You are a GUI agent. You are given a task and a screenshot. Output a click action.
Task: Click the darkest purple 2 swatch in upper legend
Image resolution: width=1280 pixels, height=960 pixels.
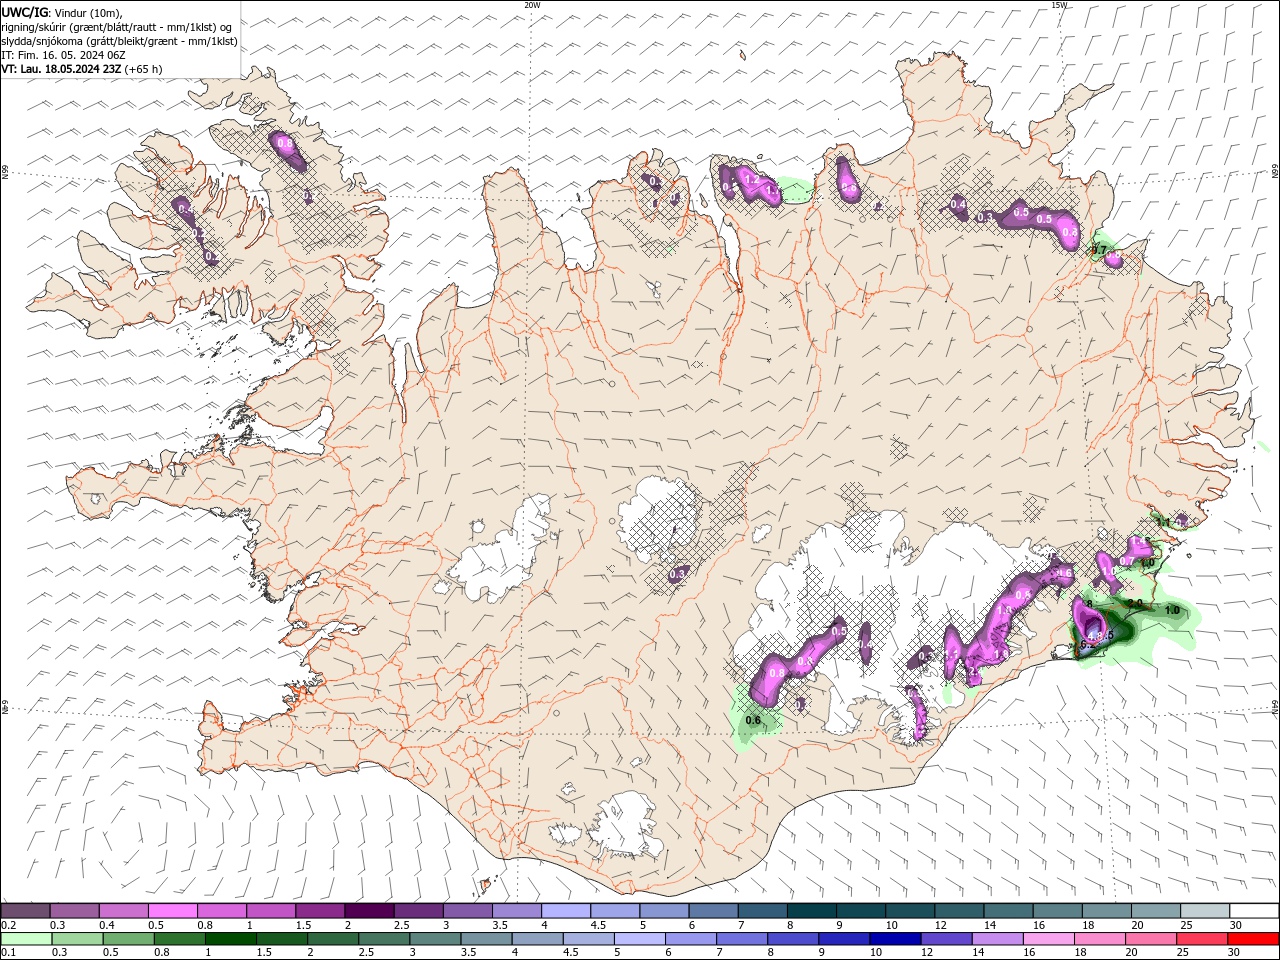(x=370, y=910)
